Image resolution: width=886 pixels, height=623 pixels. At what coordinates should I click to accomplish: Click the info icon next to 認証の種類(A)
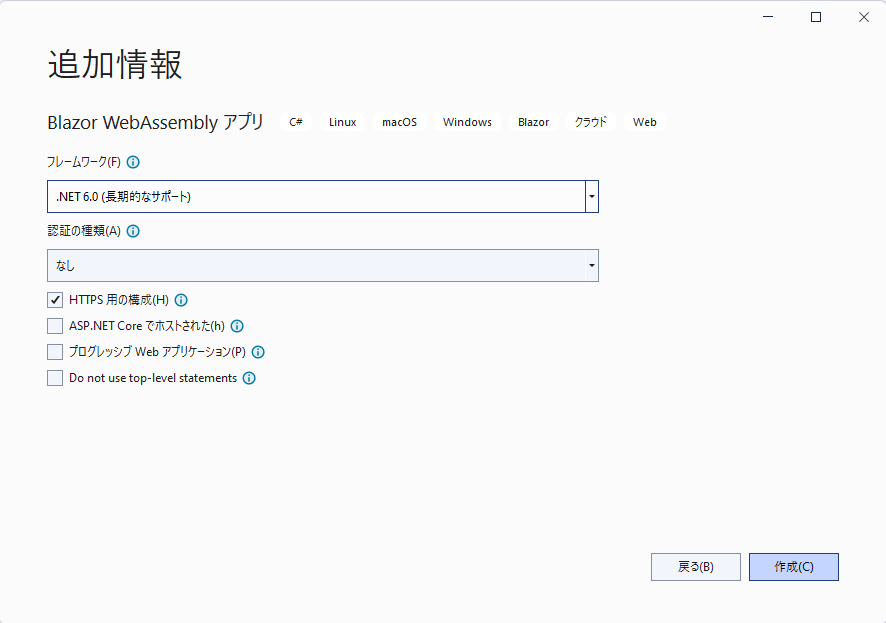(133, 231)
